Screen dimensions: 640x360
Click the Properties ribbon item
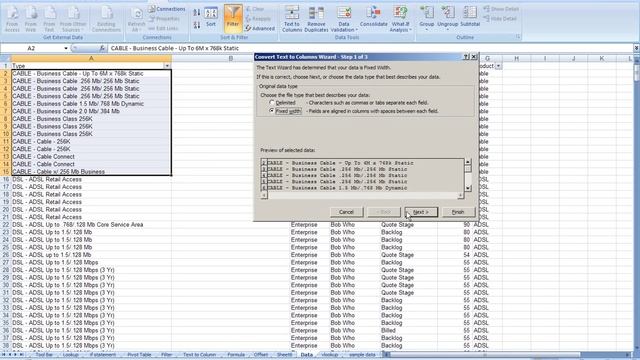[x=164, y=19]
